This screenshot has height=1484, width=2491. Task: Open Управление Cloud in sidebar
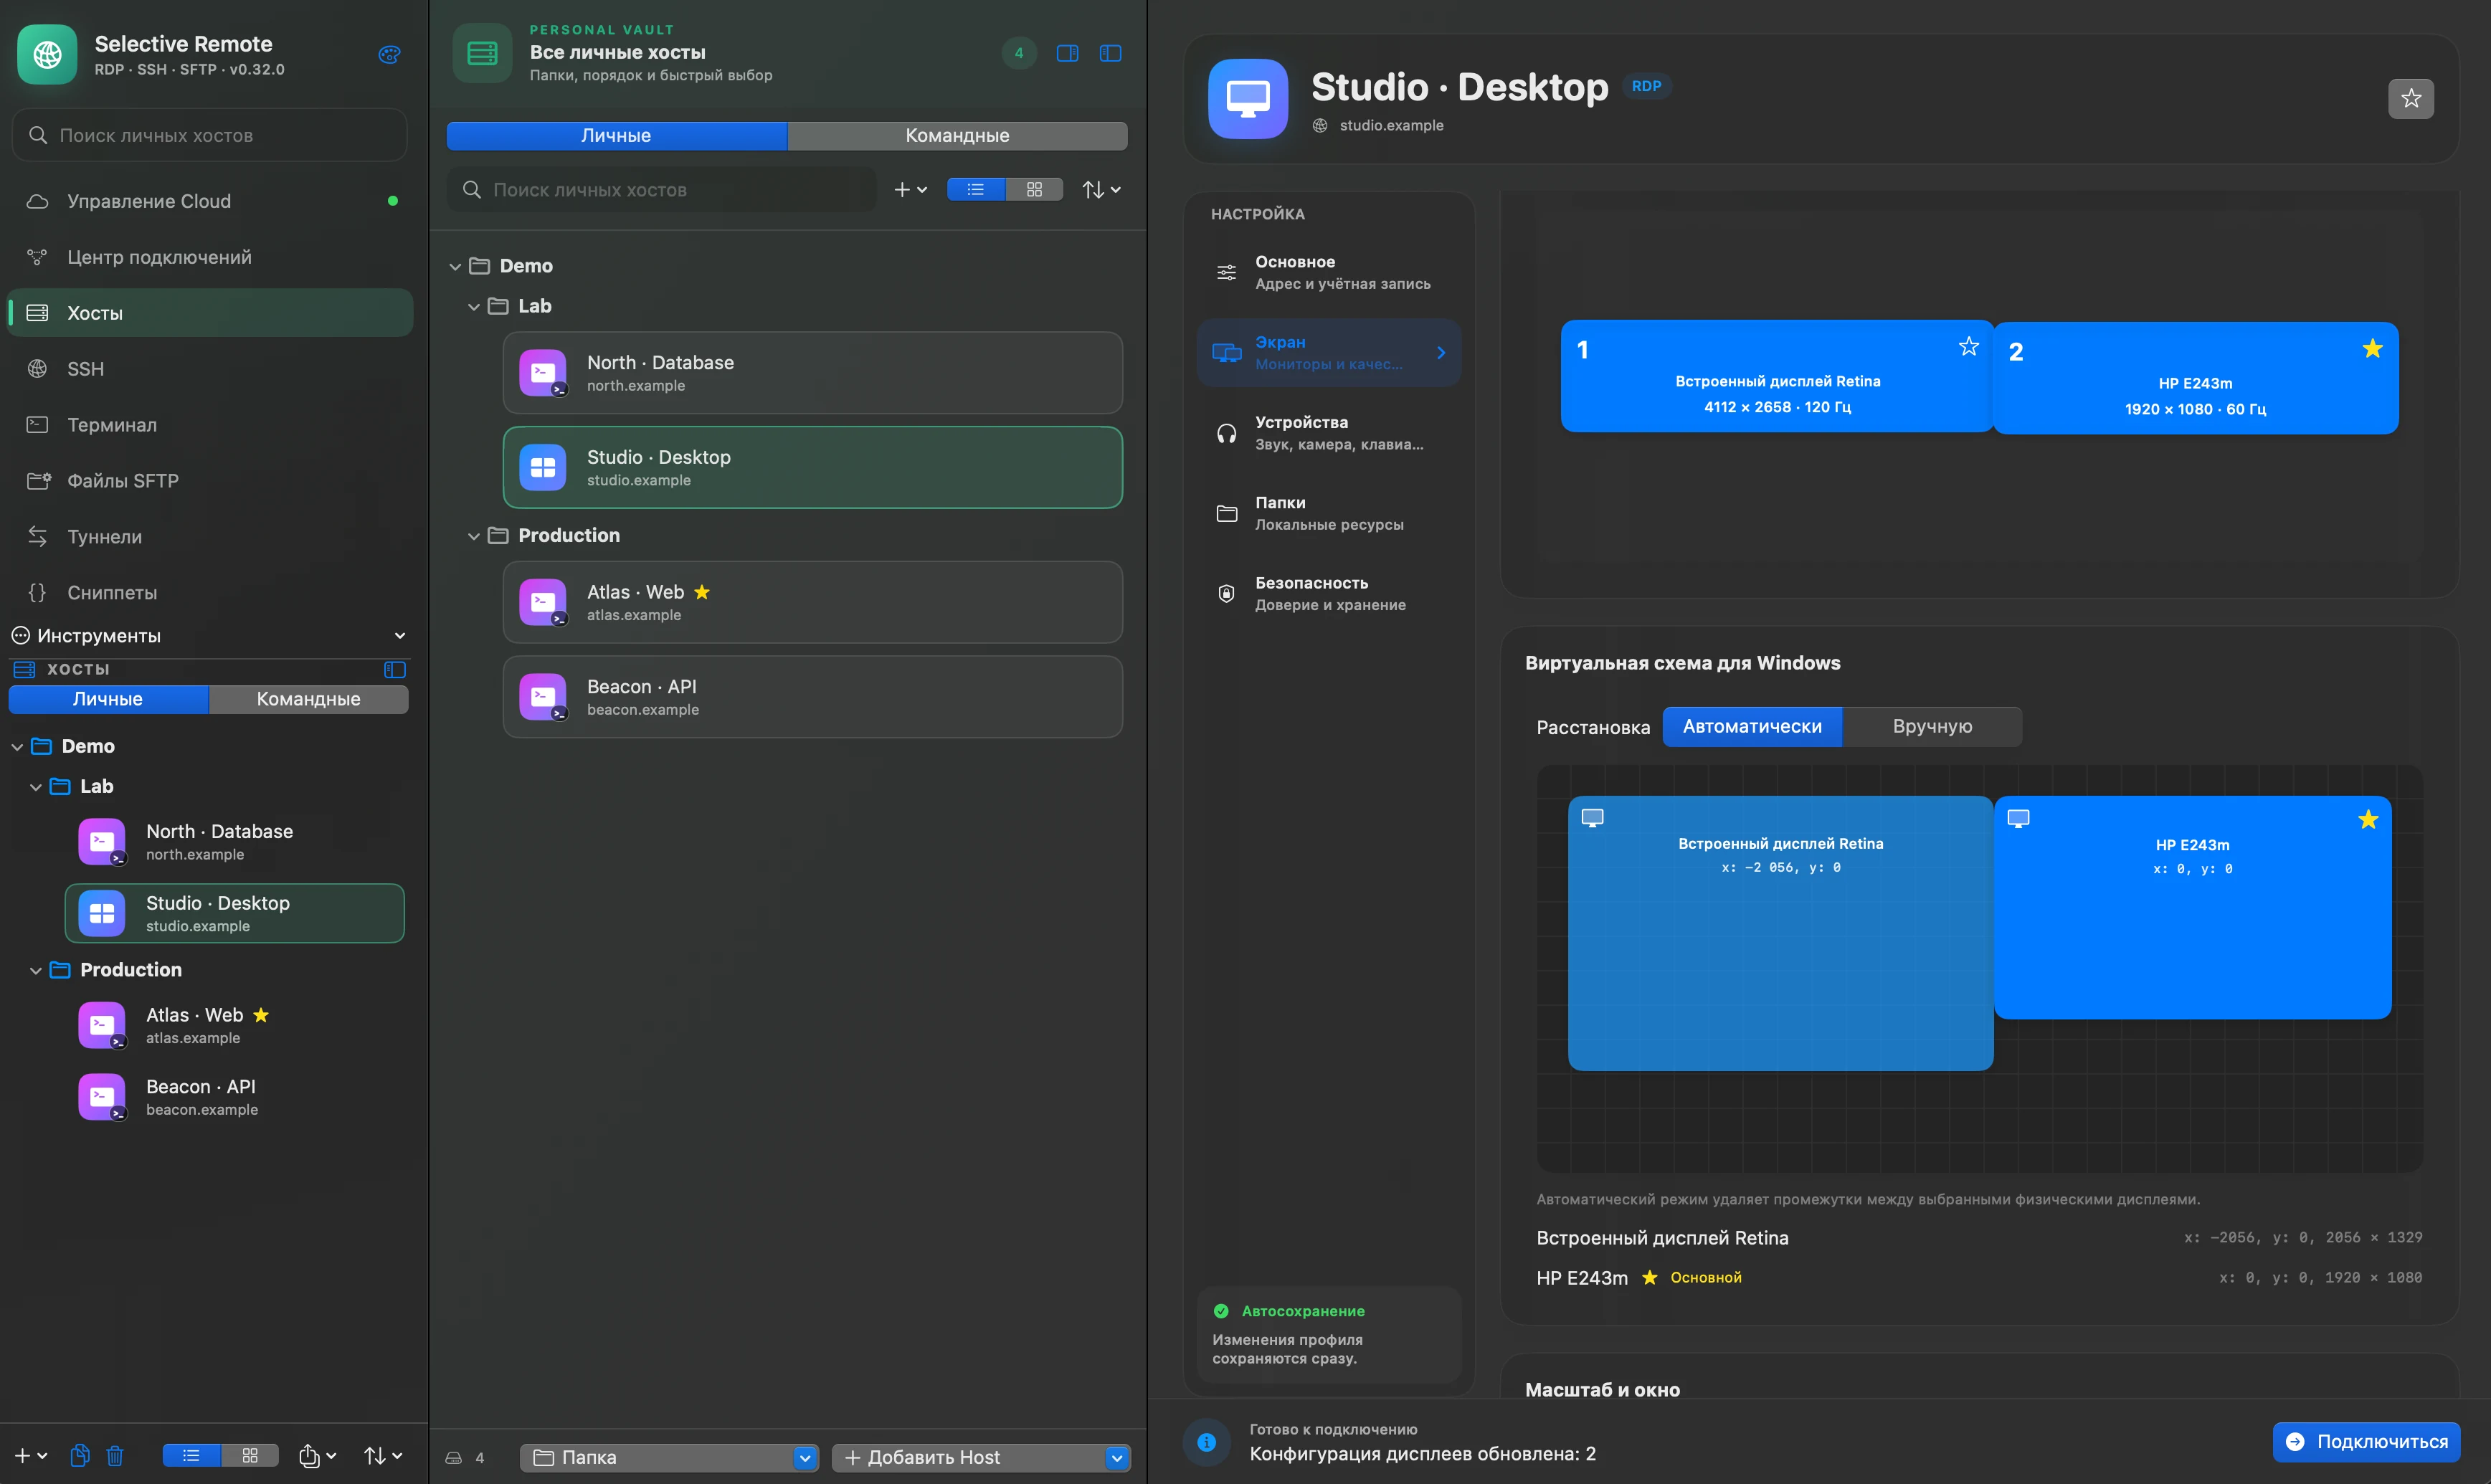click(210, 201)
